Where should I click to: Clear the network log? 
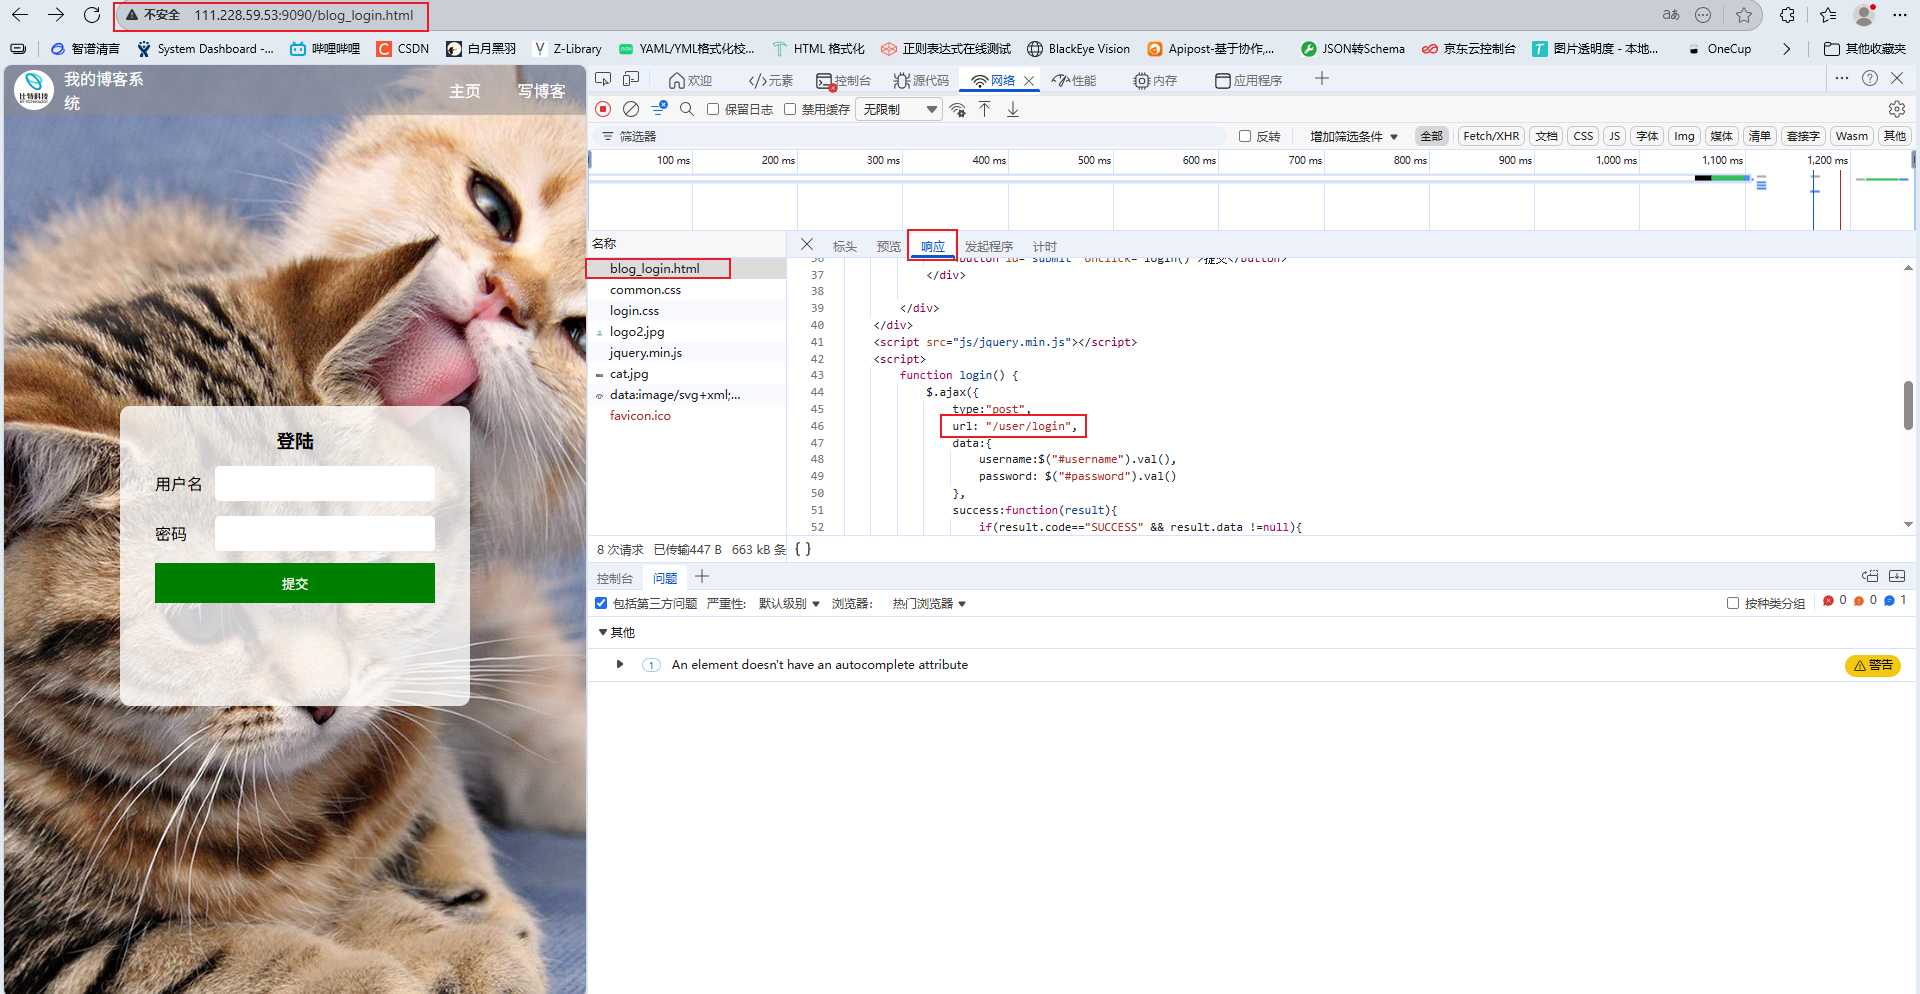(x=631, y=109)
